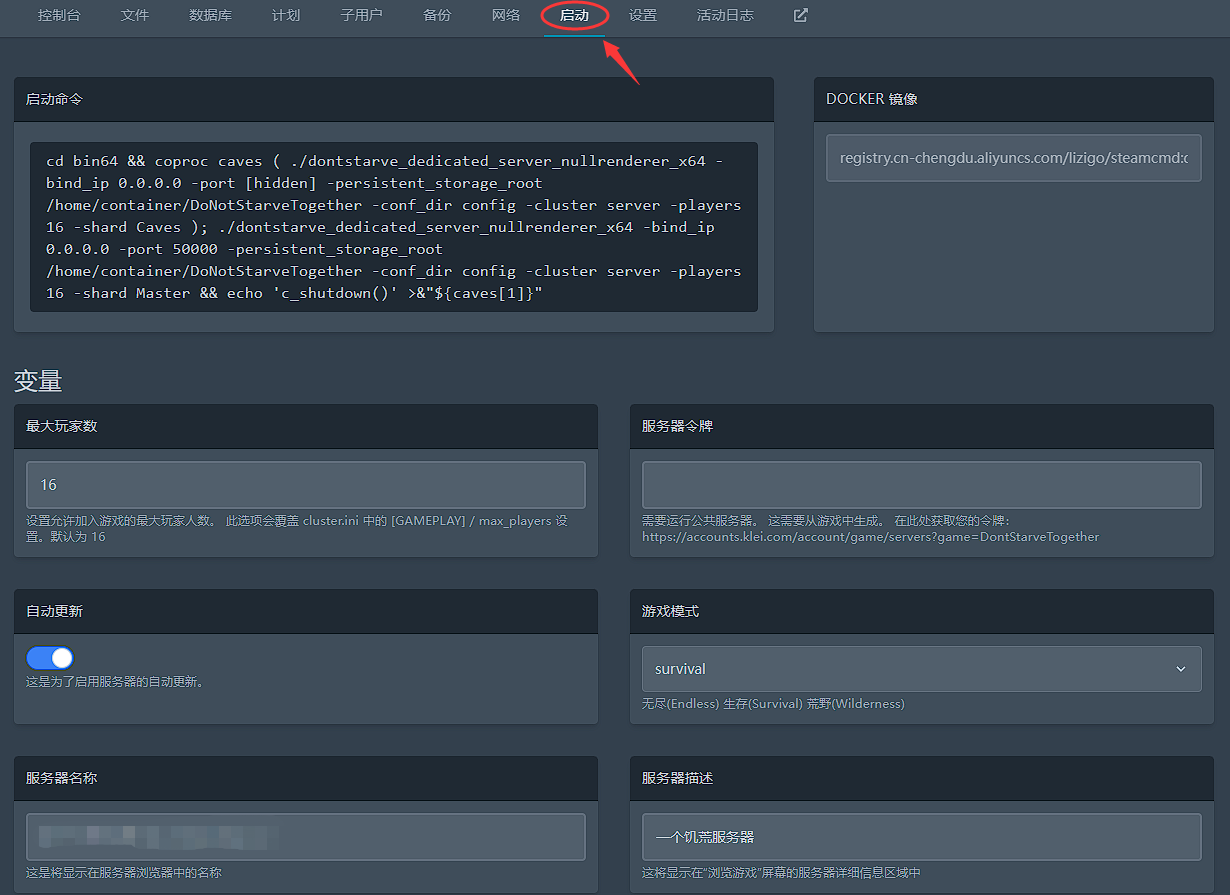Screen dimensions: 1230x895
Task: Click the 服务器令牌 input field
Action: click(x=921, y=485)
